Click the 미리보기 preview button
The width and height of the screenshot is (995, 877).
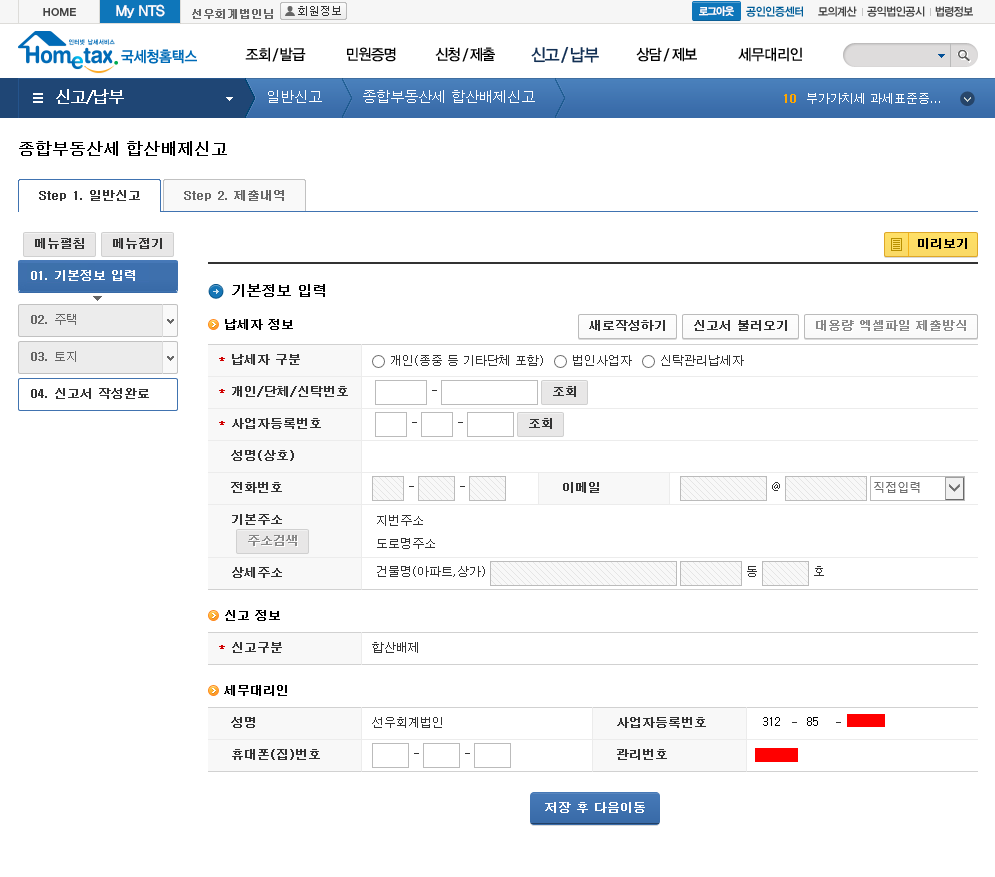tap(930, 244)
